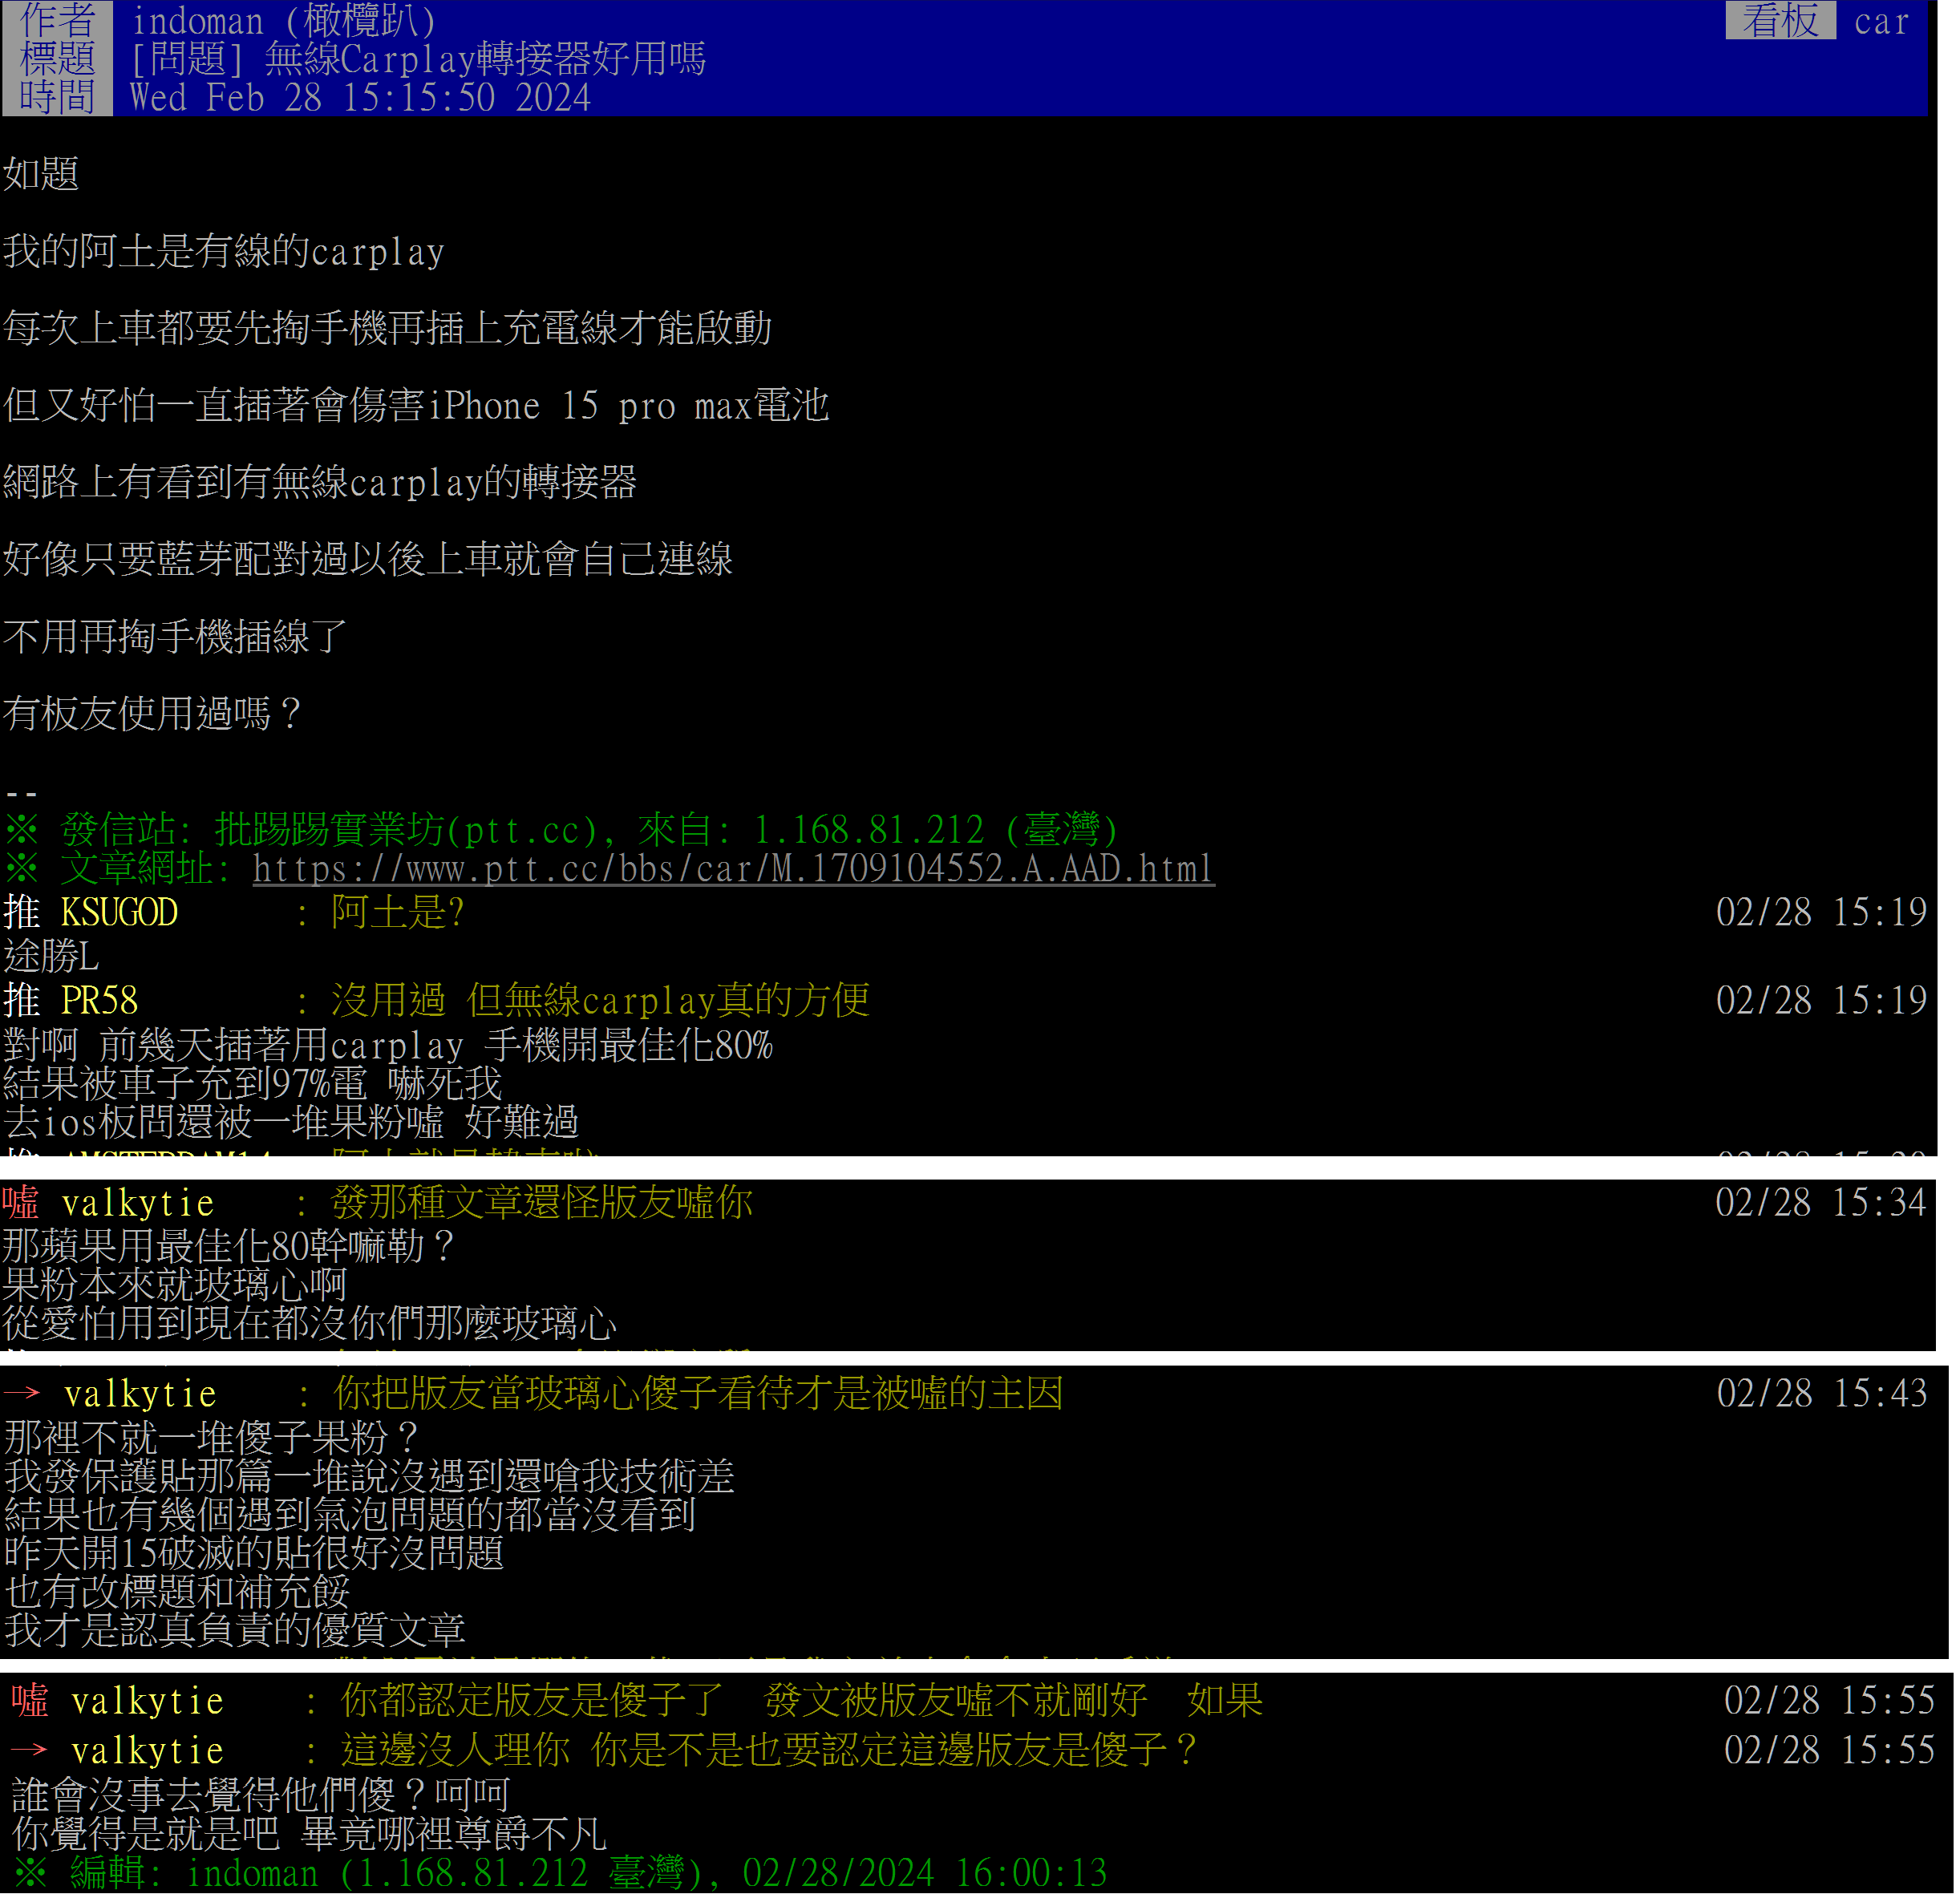Click the reply 我才是認真負責的優質文章
1960x1894 pixels.
235,1630
